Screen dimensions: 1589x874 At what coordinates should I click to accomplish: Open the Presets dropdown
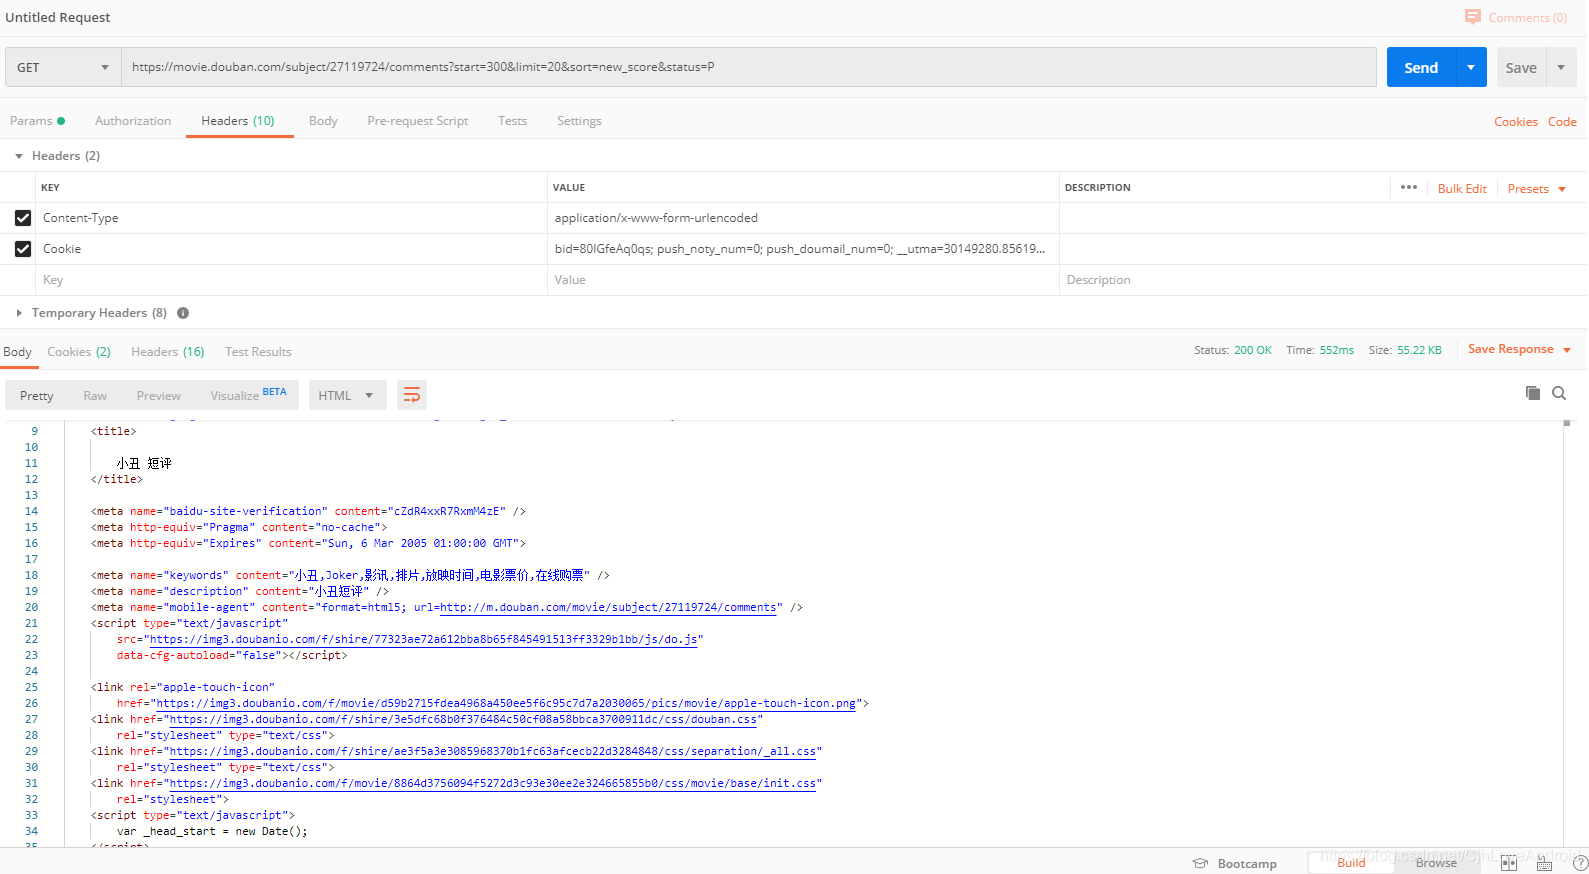click(x=1537, y=189)
